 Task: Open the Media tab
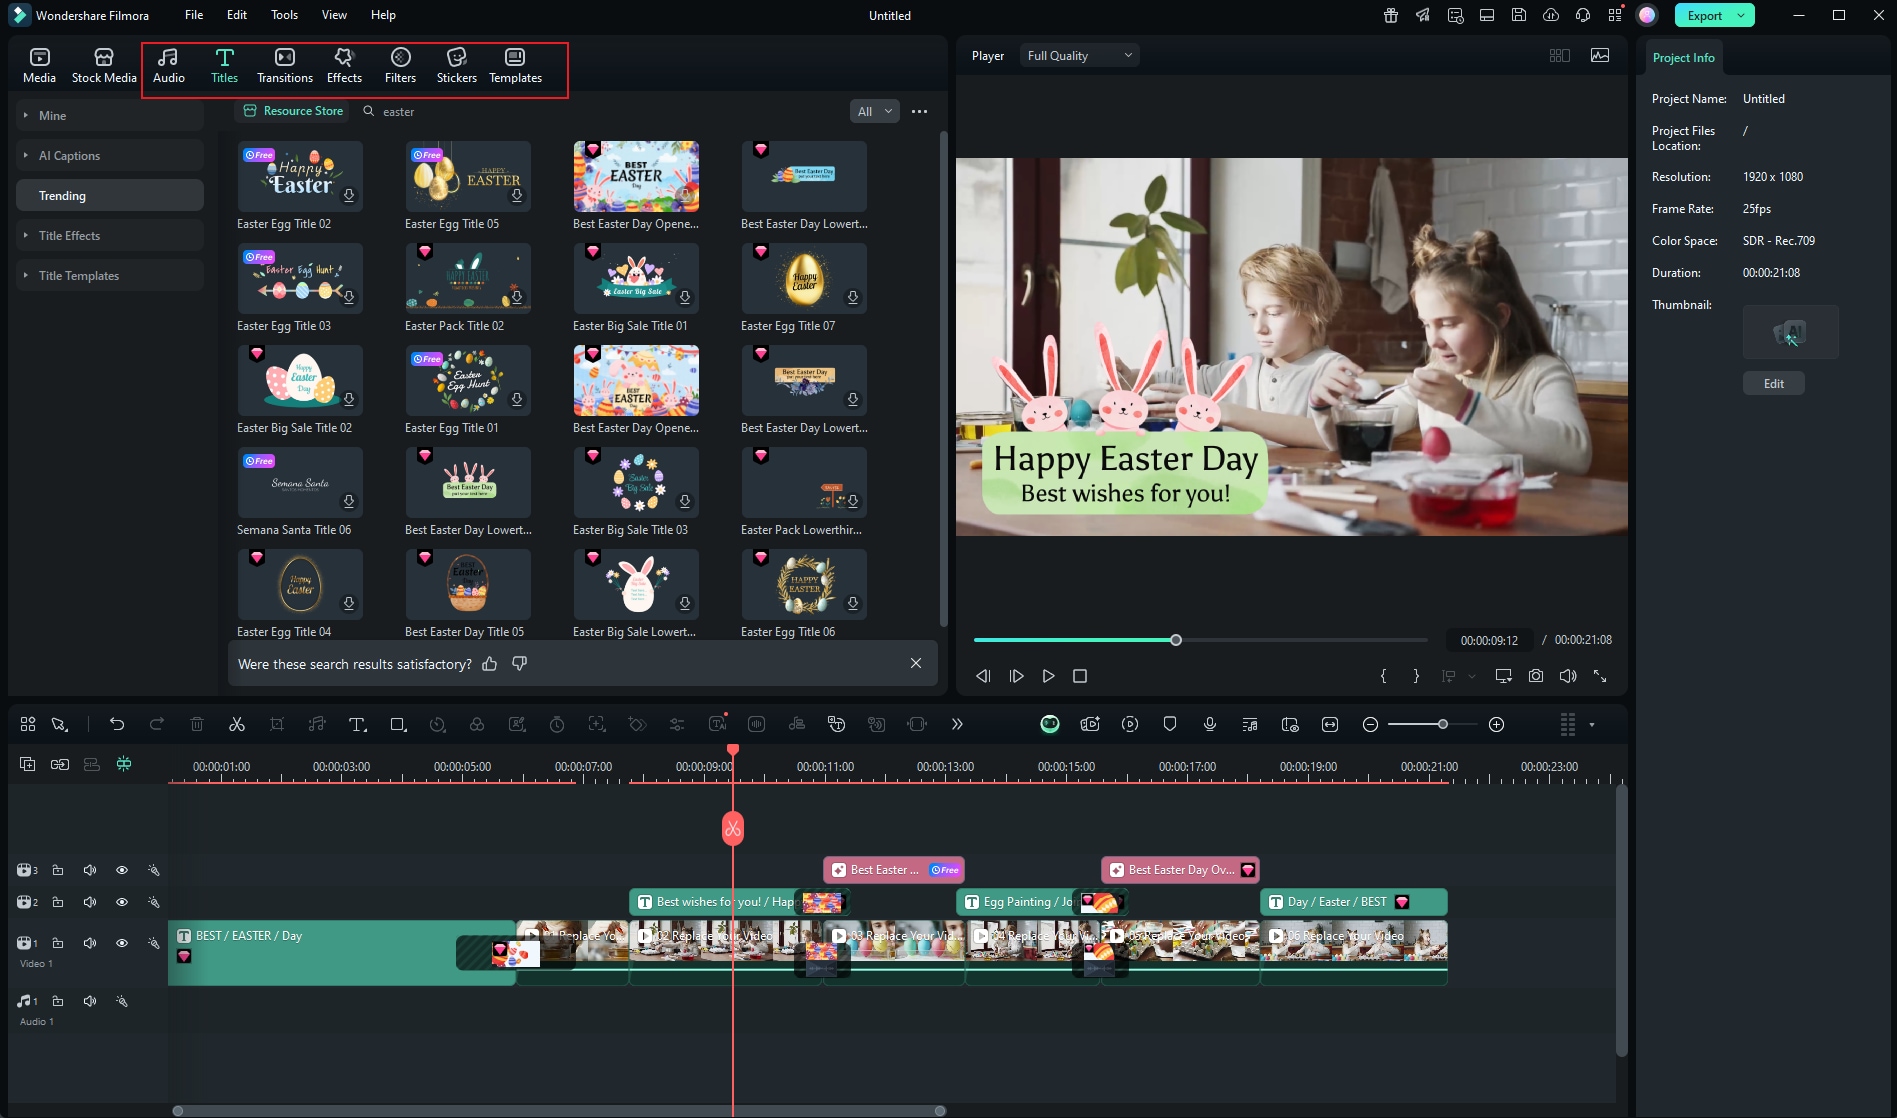[39, 66]
